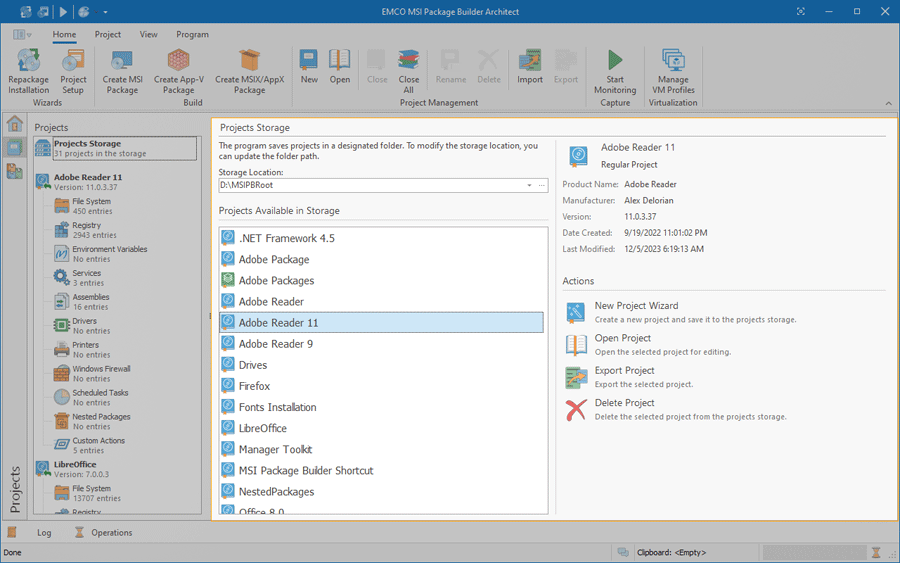This screenshot has height=563, width=900.
Task: Click Close All projects
Action: click(x=408, y=71)
